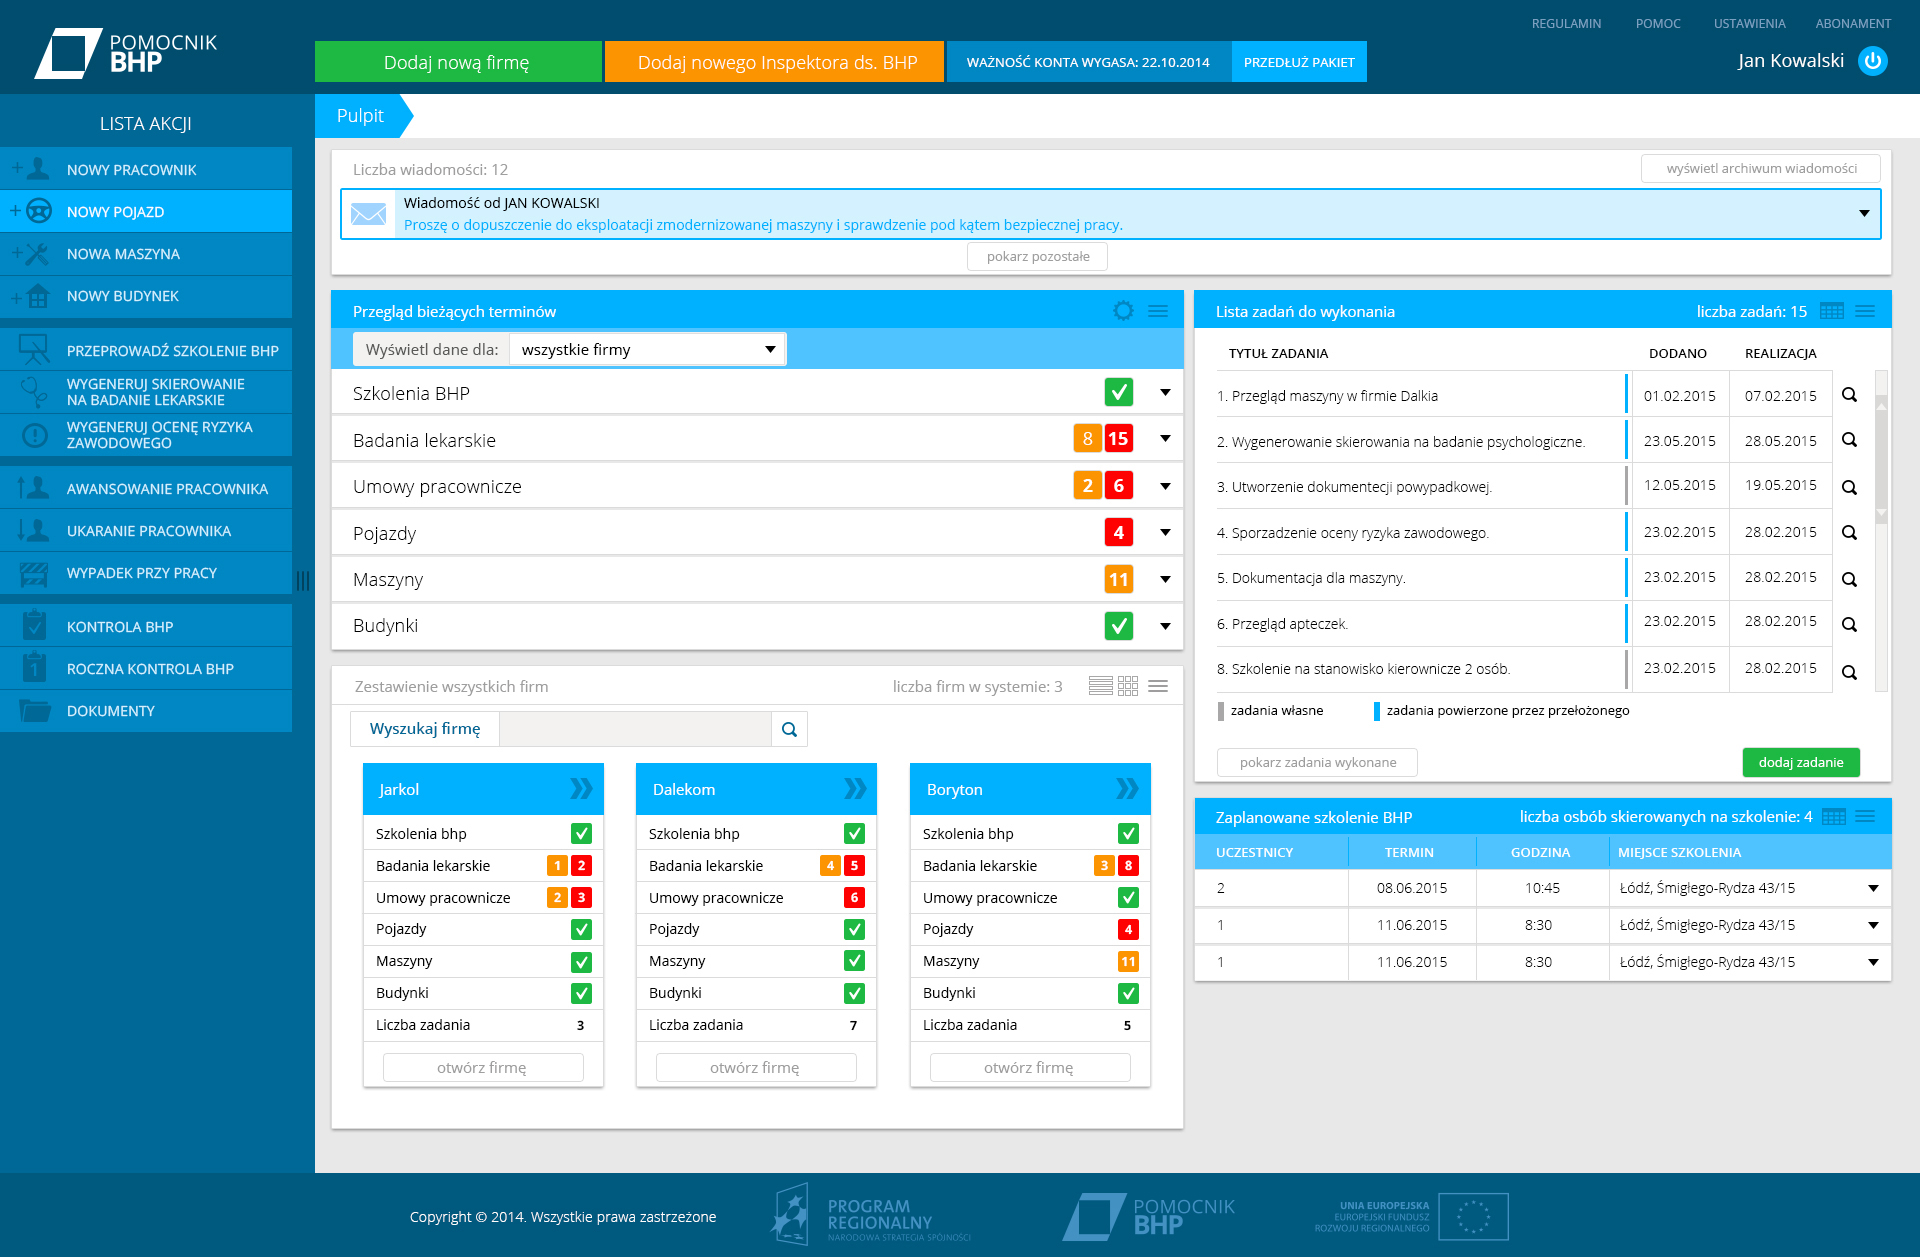Viewport: 1920px width, 1257px height.
Task: Click the search magnifier next to Wyszukaj firmę
Action: tap(789, 729)
